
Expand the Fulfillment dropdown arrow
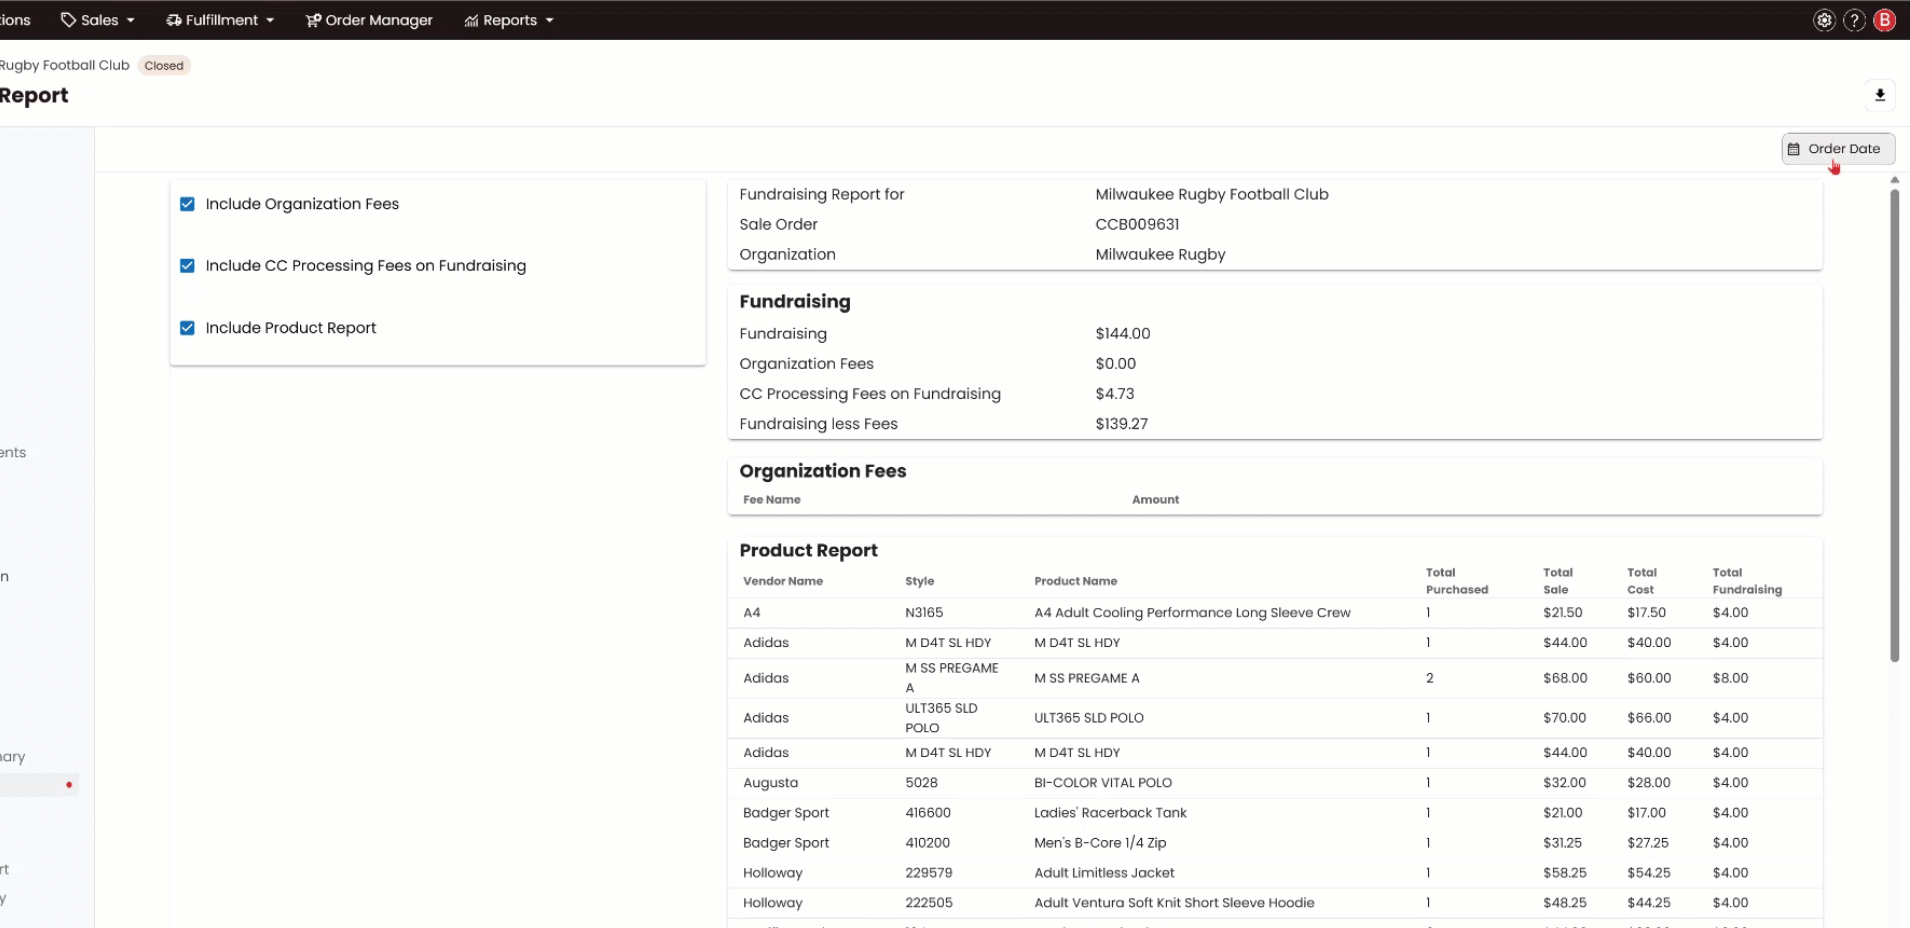point(270,20)
